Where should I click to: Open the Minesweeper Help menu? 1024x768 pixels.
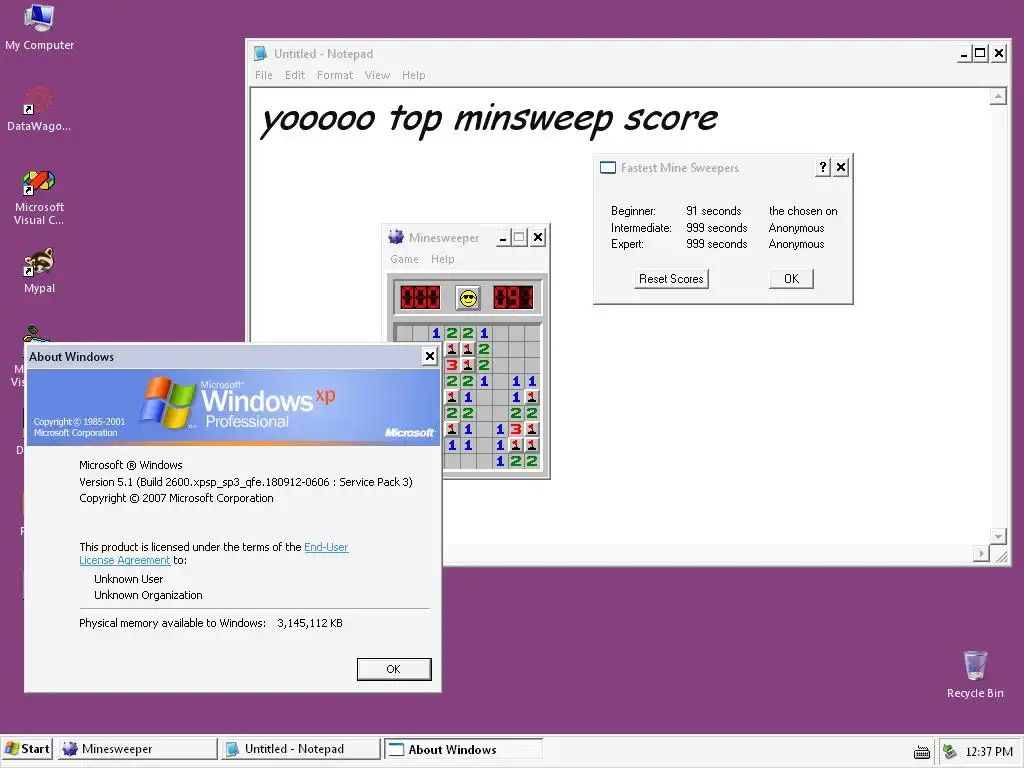(x=442, y=259)
